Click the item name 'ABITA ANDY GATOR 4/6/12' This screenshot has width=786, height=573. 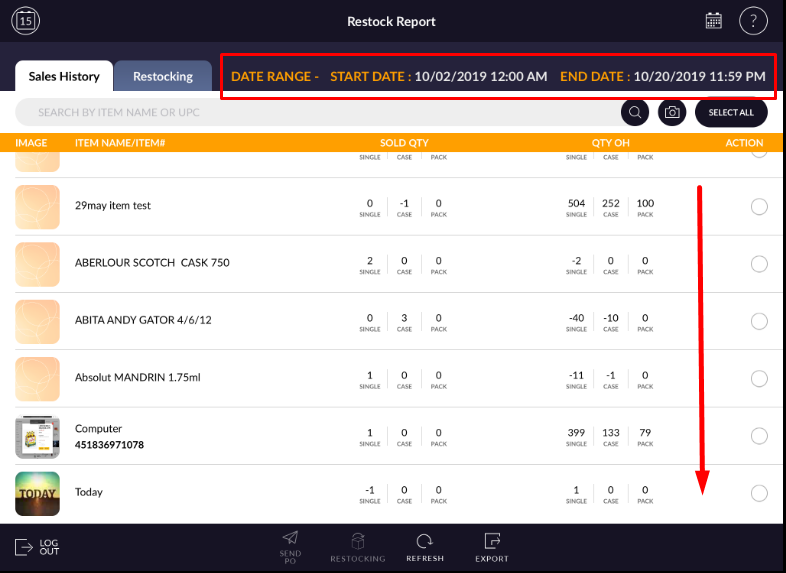(x=143, y=320)
